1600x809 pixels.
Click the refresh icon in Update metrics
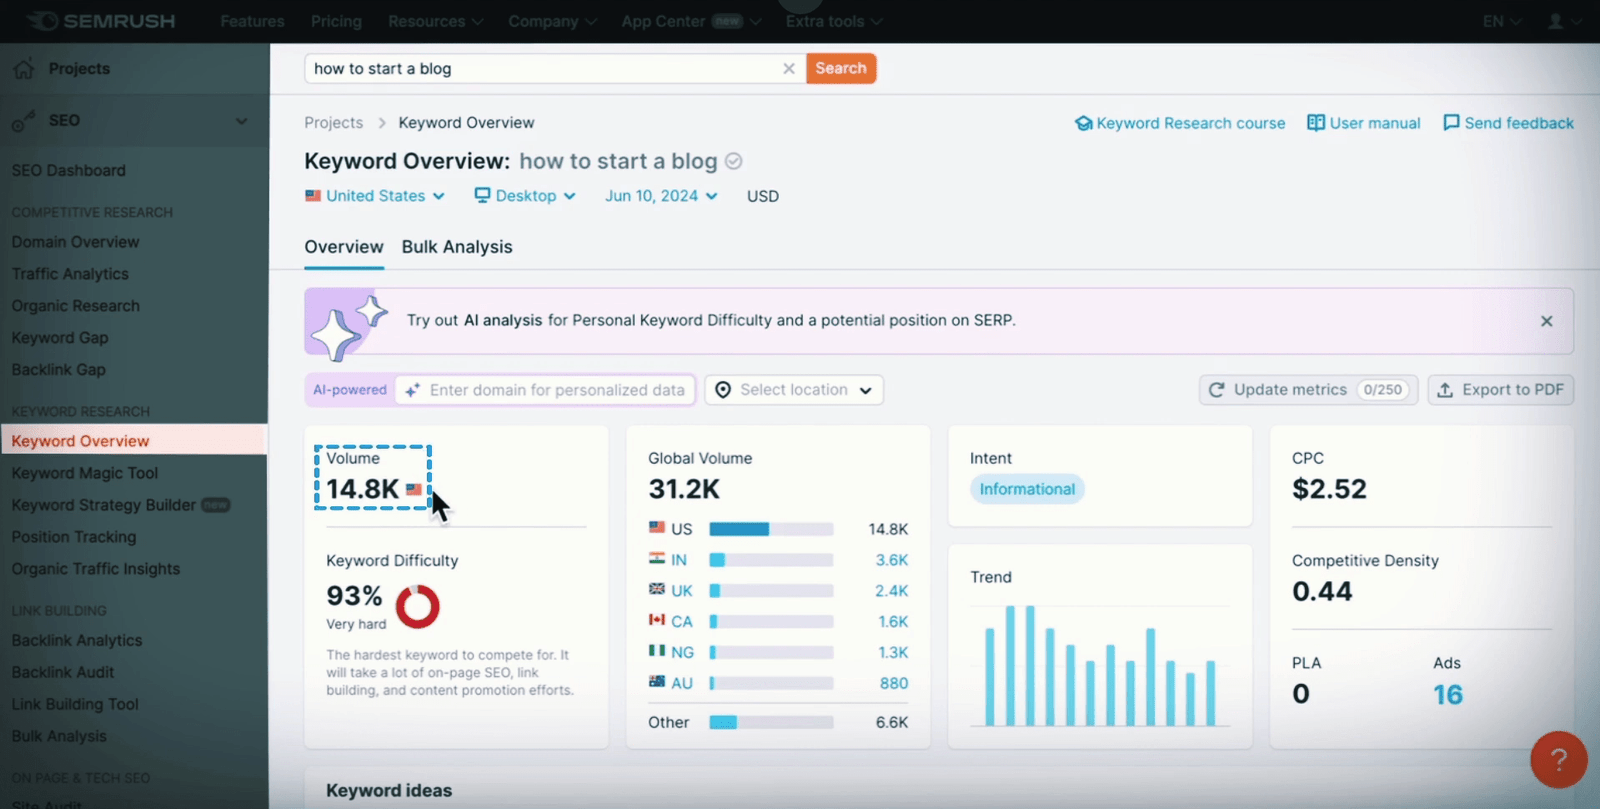[1217, 390]
